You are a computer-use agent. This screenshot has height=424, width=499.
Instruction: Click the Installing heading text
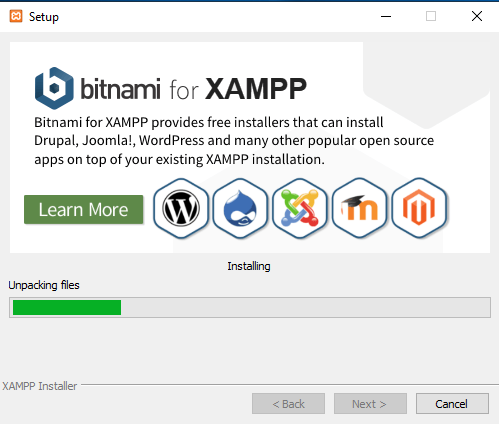click(249, 266)
